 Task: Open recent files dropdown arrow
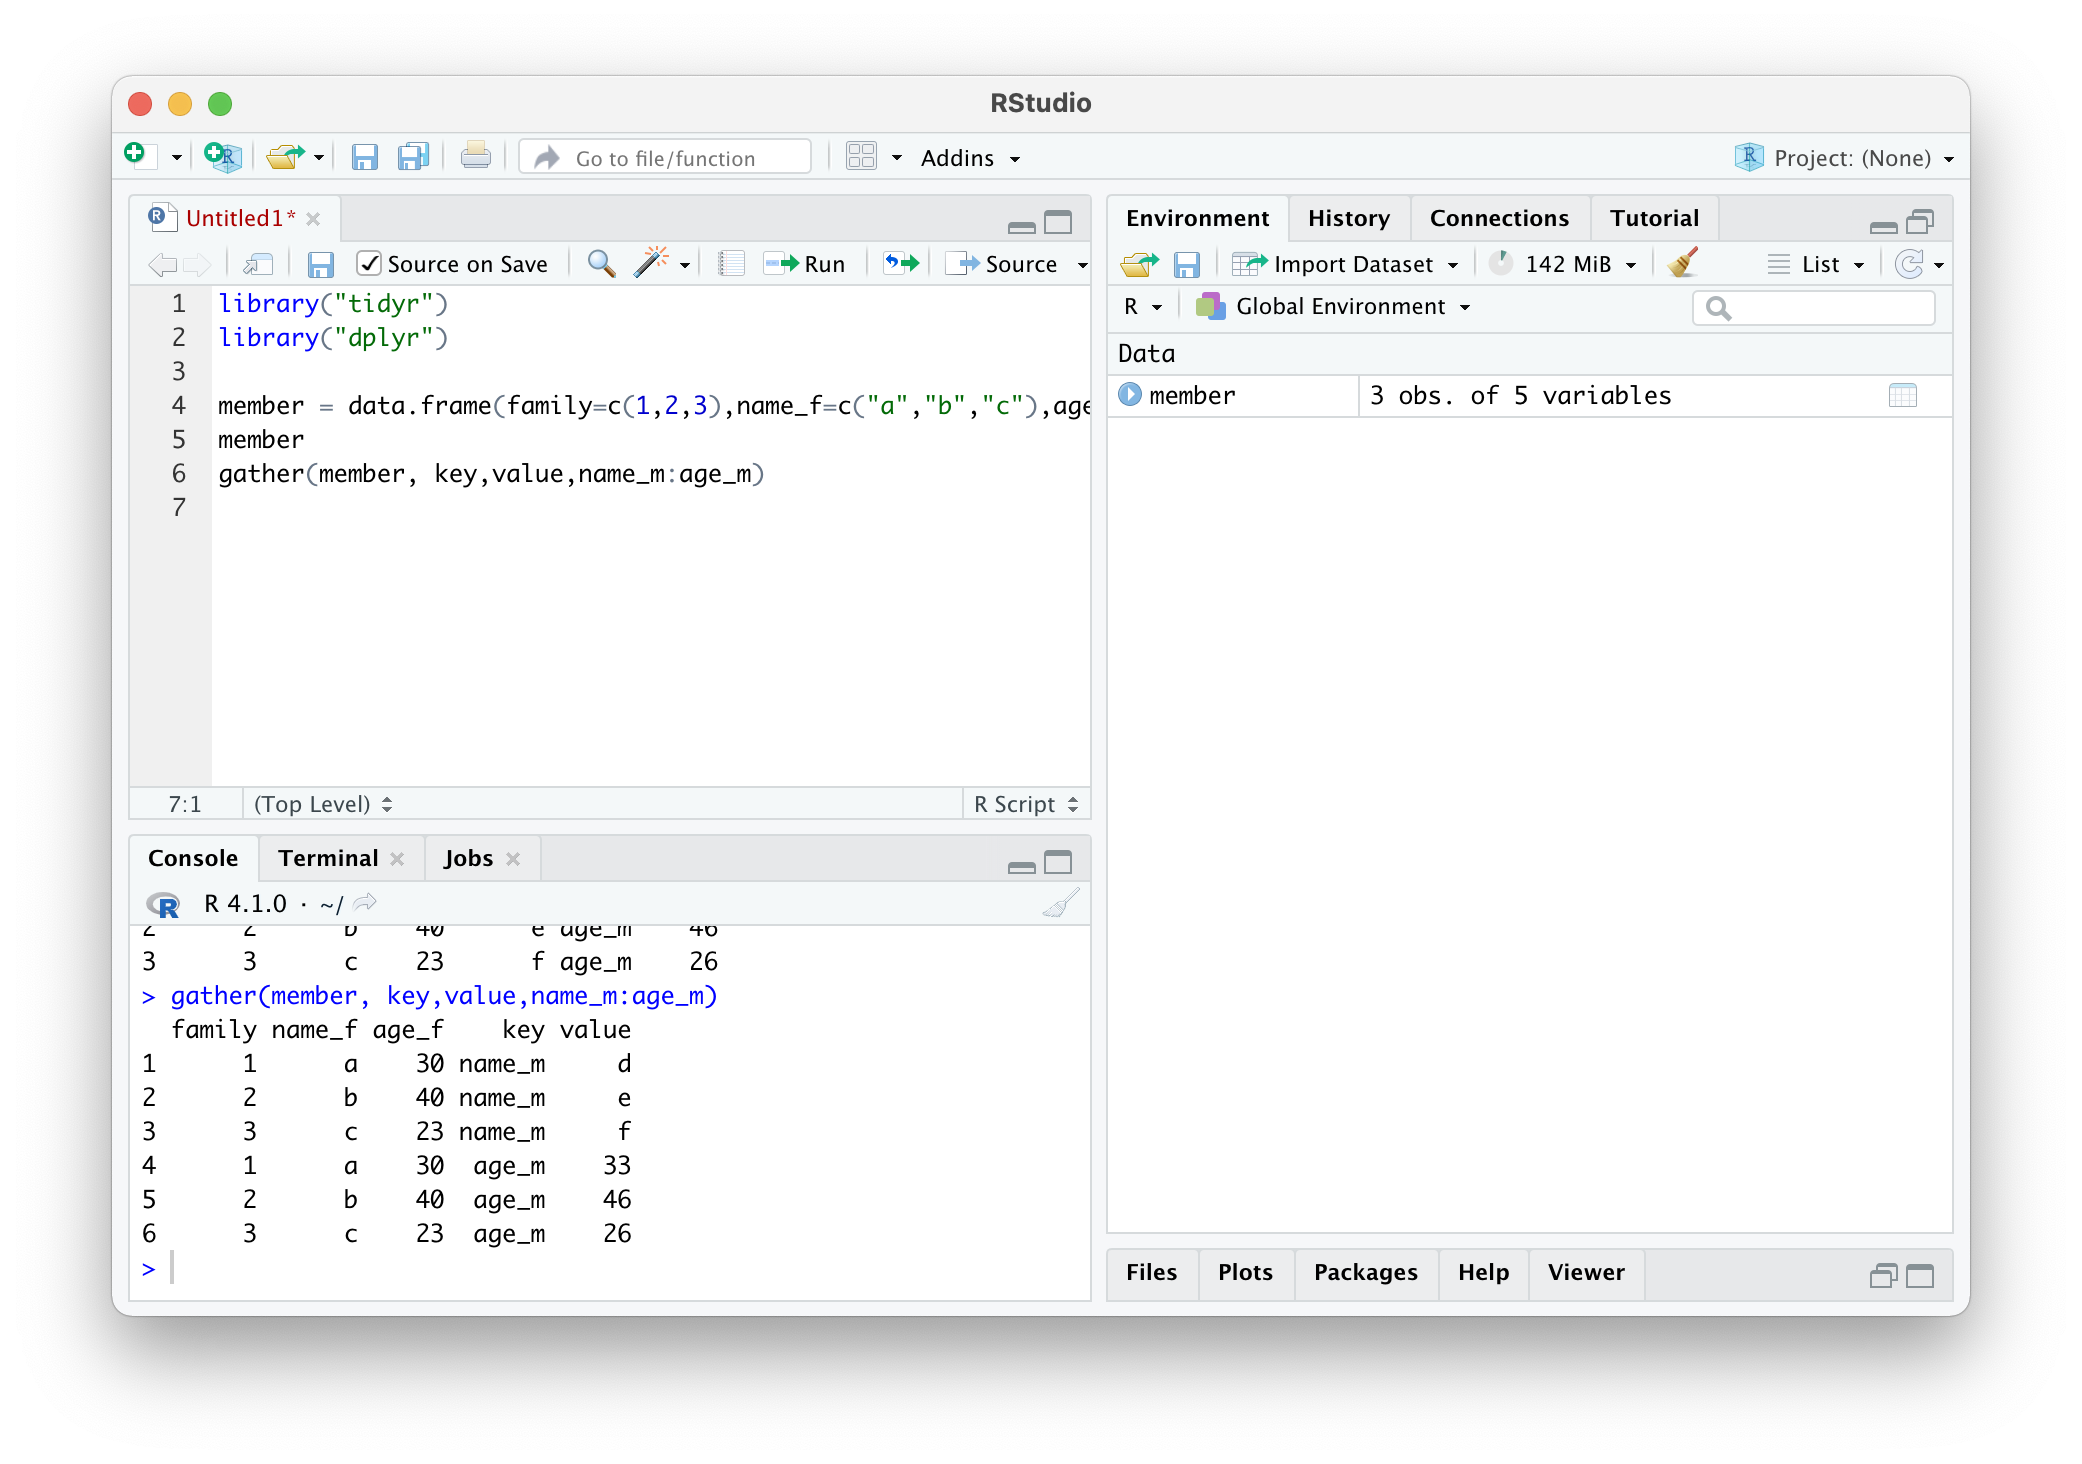tap(319, 158)
